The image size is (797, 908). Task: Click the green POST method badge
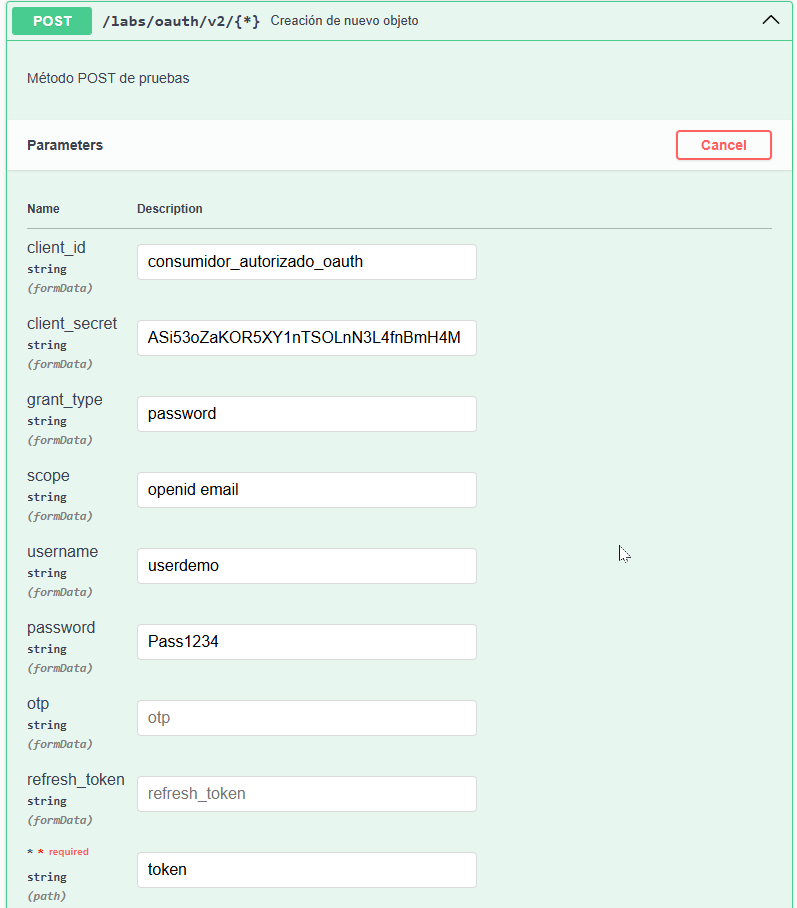click(x=52, y=21)
